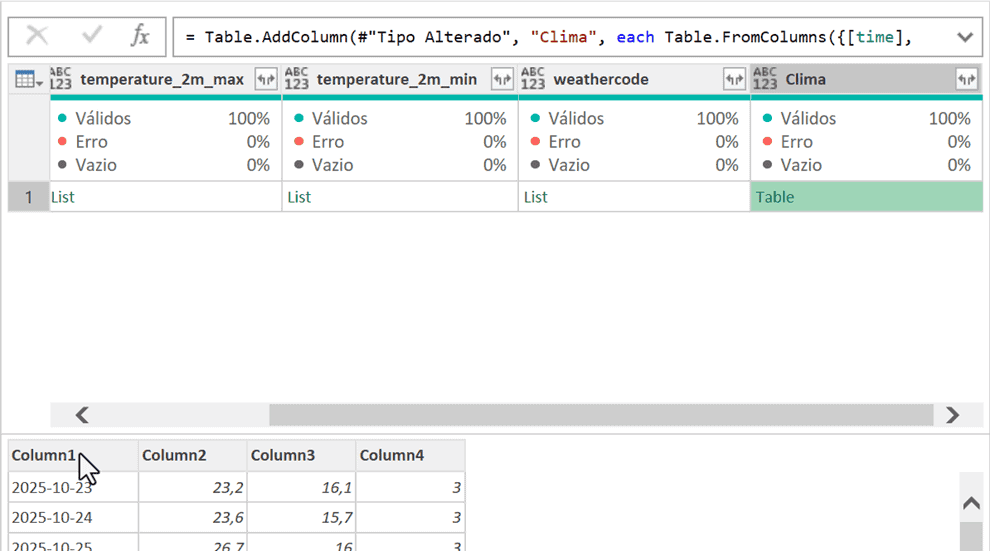Change data type of temperature_2m_min column

pos(297,79)
